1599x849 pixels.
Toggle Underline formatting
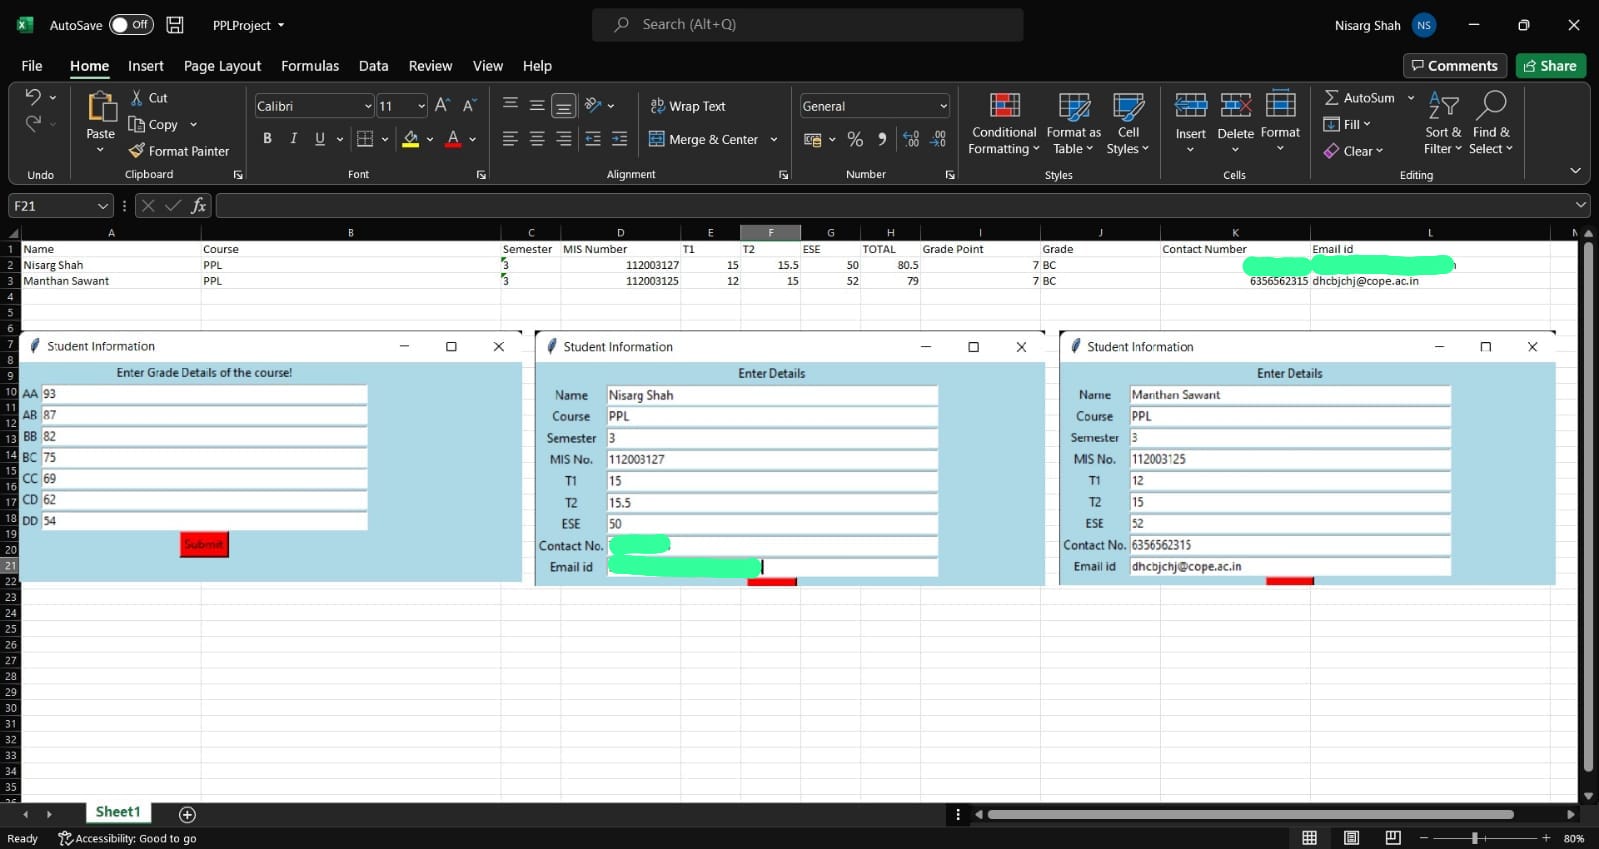[320, 139]
